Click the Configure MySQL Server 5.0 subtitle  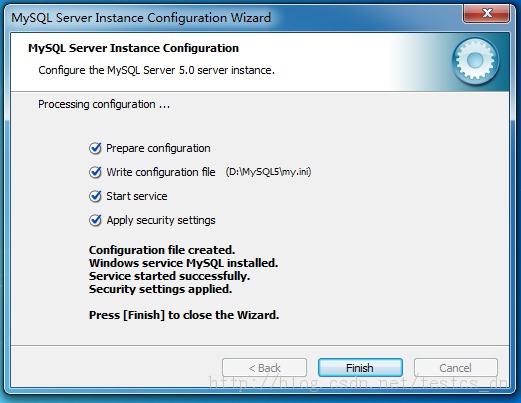coord(156,70)
